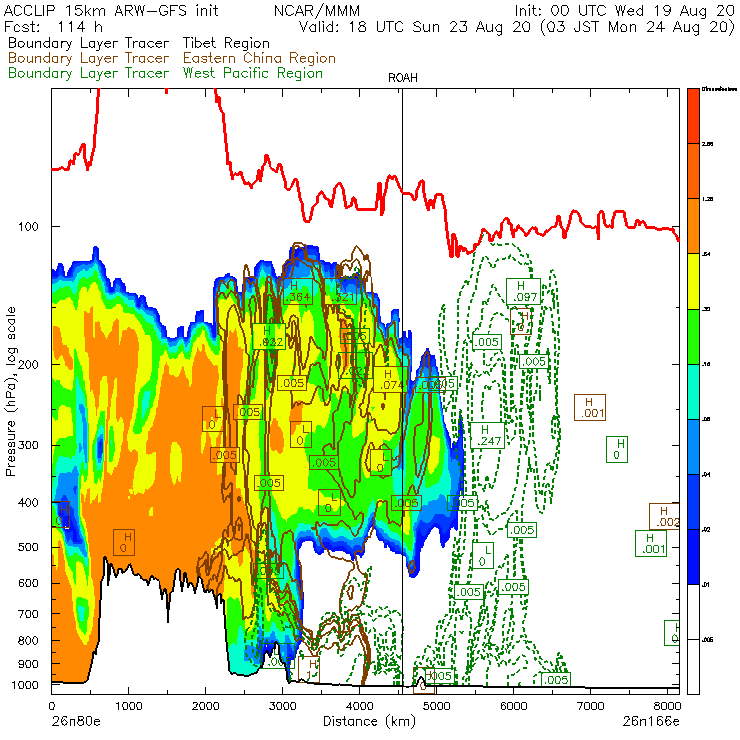Screen dimensions: 740x740
Task: Select the 26n80e start coordinate label
Action: [76, 721]
